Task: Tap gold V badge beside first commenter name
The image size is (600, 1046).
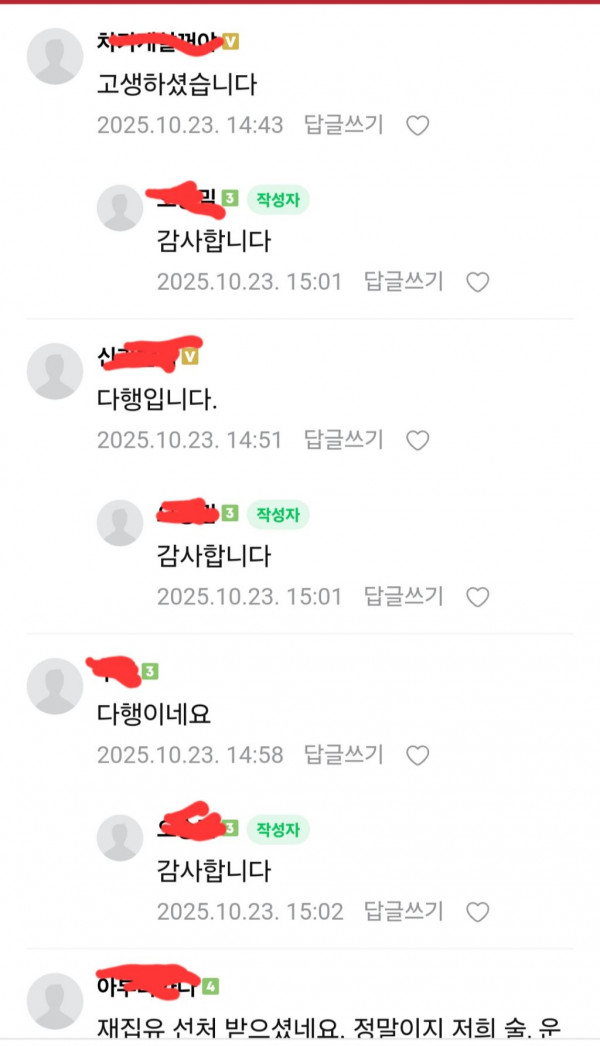Action: pyautogui.click(x=230, y=41)
